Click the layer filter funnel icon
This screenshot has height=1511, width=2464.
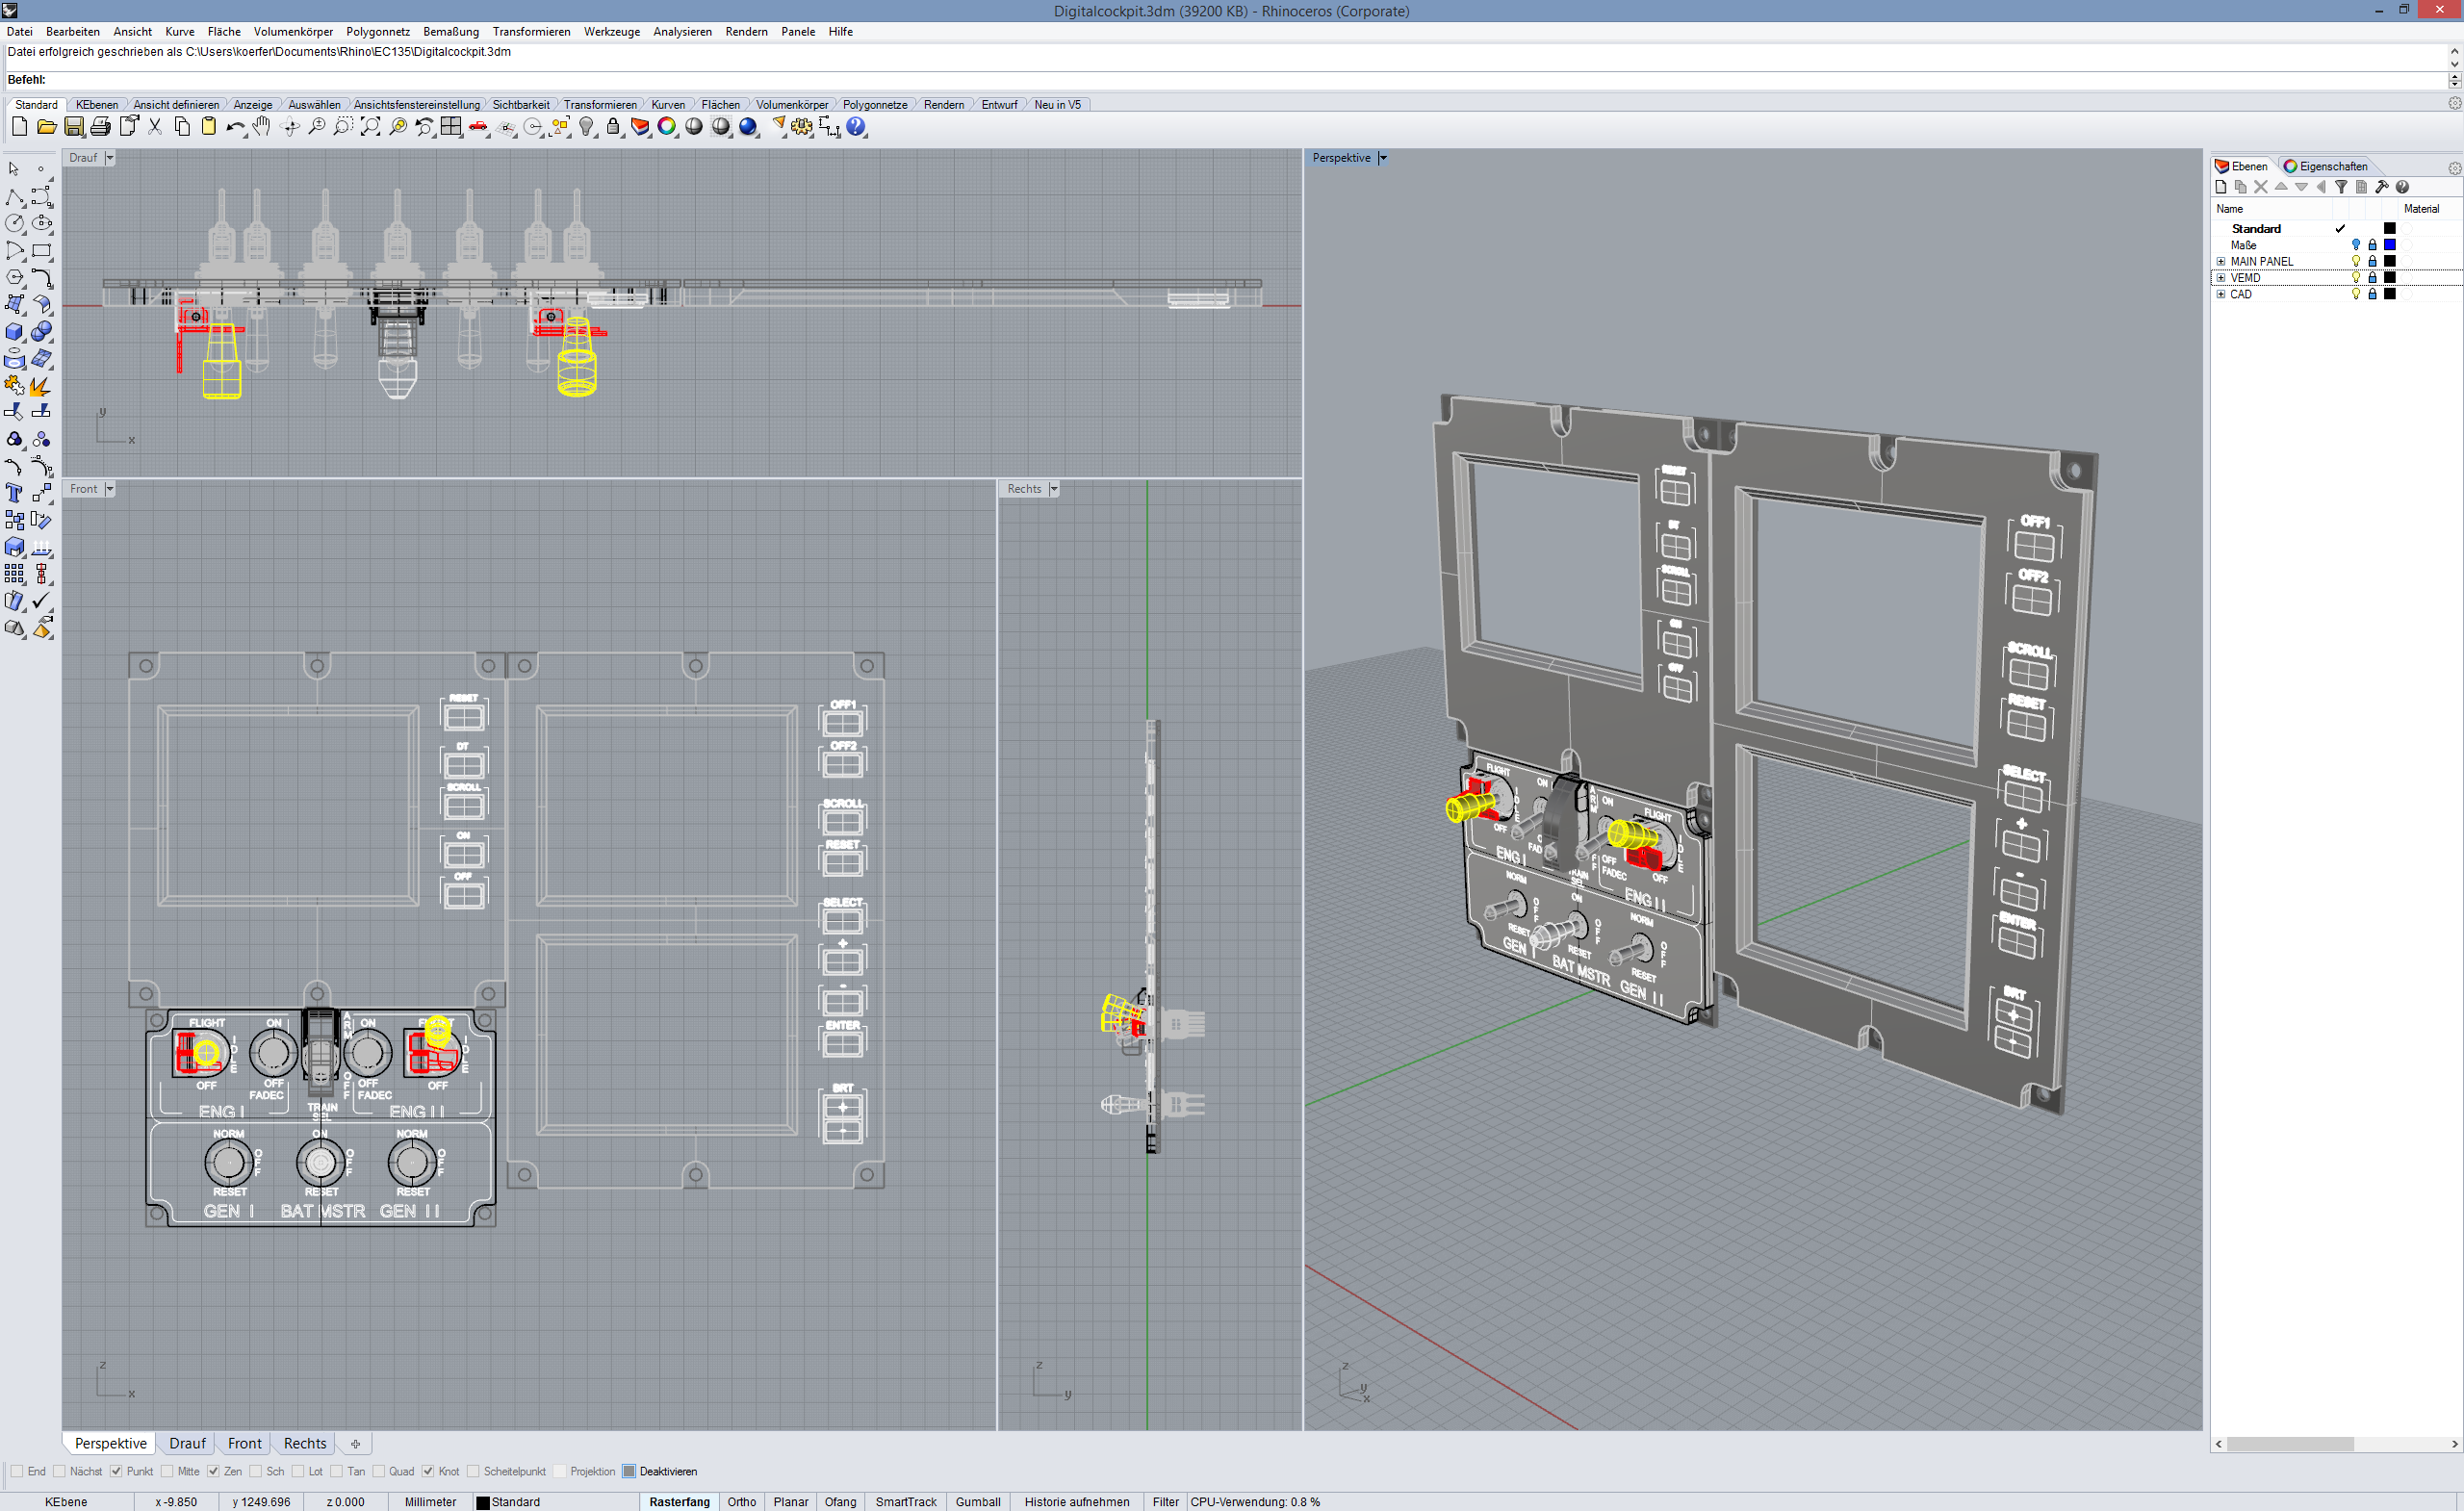2341,187
